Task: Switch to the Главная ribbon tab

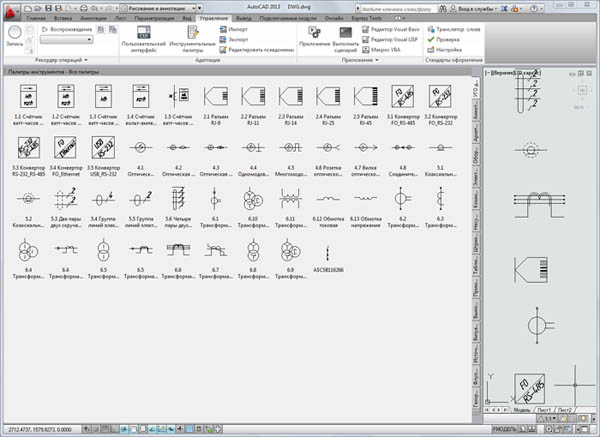Action: [36, 19]
